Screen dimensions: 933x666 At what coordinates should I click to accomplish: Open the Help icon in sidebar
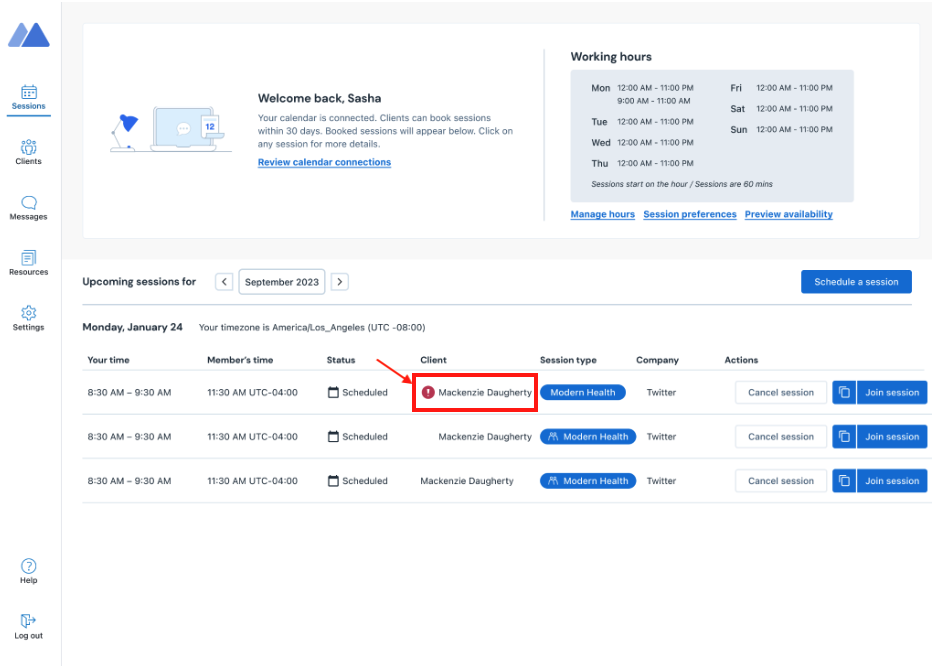click(x=29, y=570)
